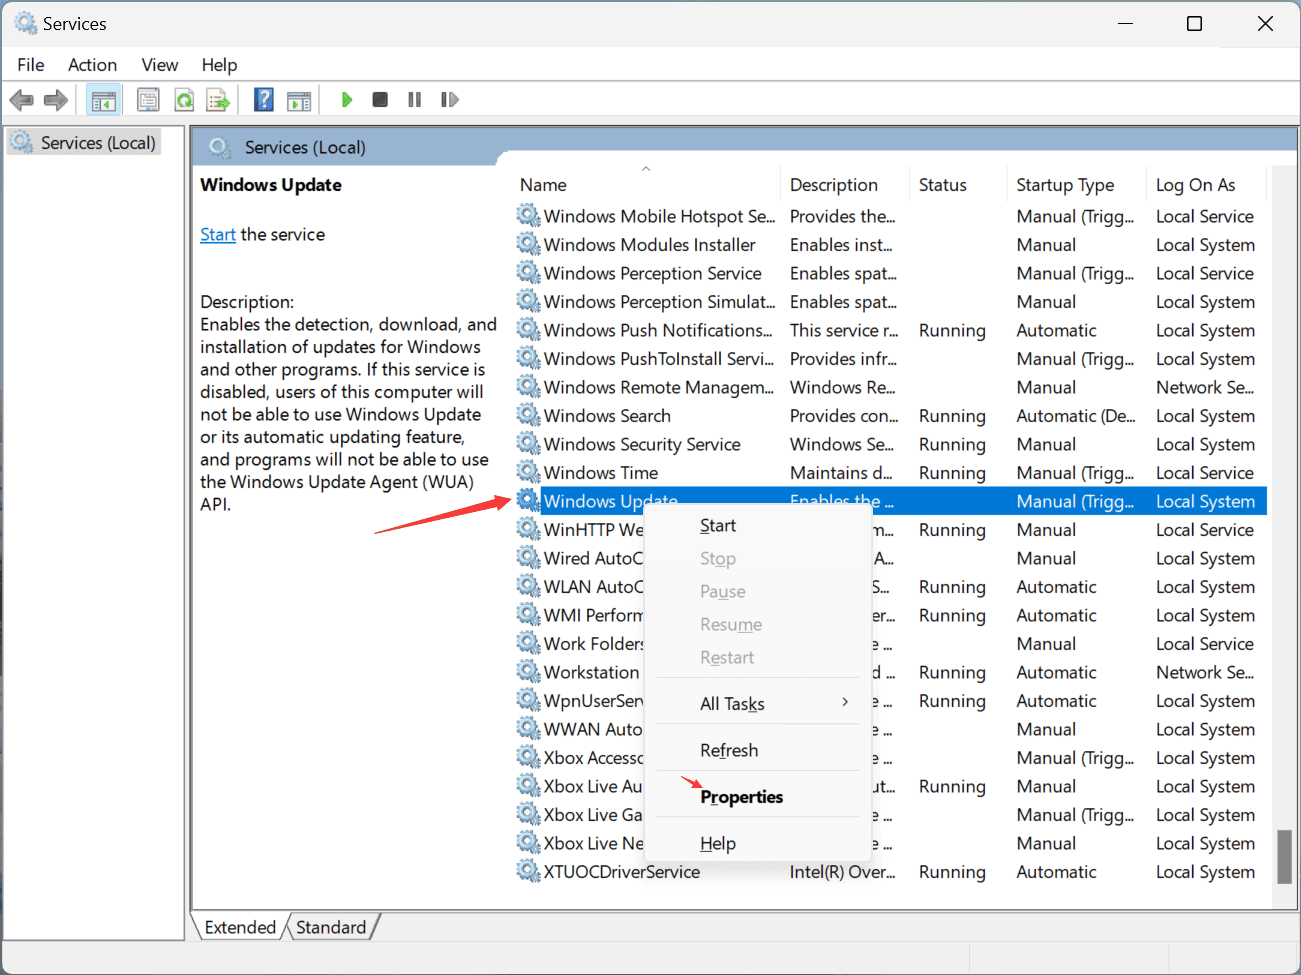Click the Start the service link
This screenshot has height=975, width=1301.
pyautogui.click(x=217, y=233)
